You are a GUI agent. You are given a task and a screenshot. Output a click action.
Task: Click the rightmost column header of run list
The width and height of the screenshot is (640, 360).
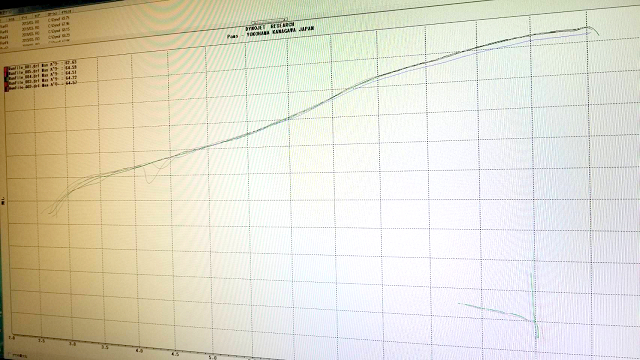(66, 12)
